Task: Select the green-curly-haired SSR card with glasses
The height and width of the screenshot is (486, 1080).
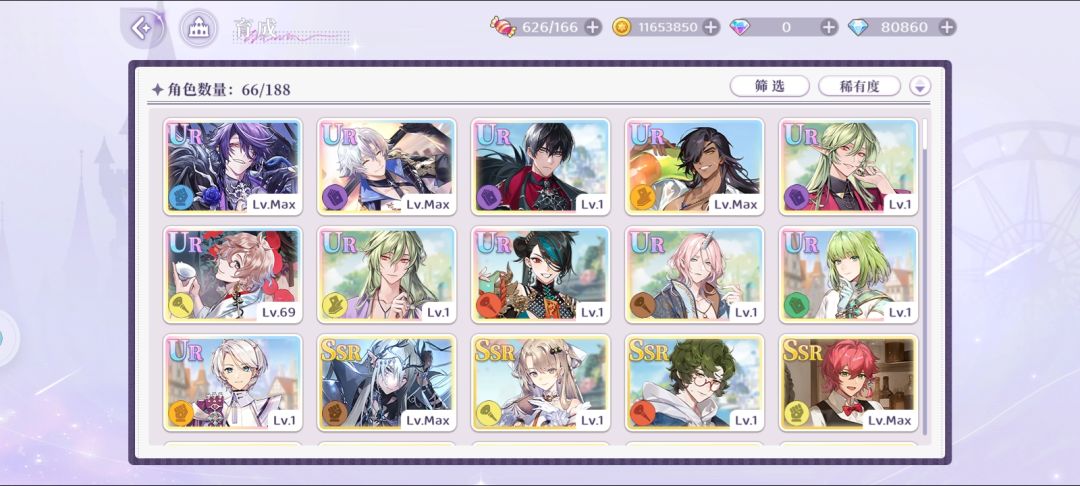Action: pos(694,383)
